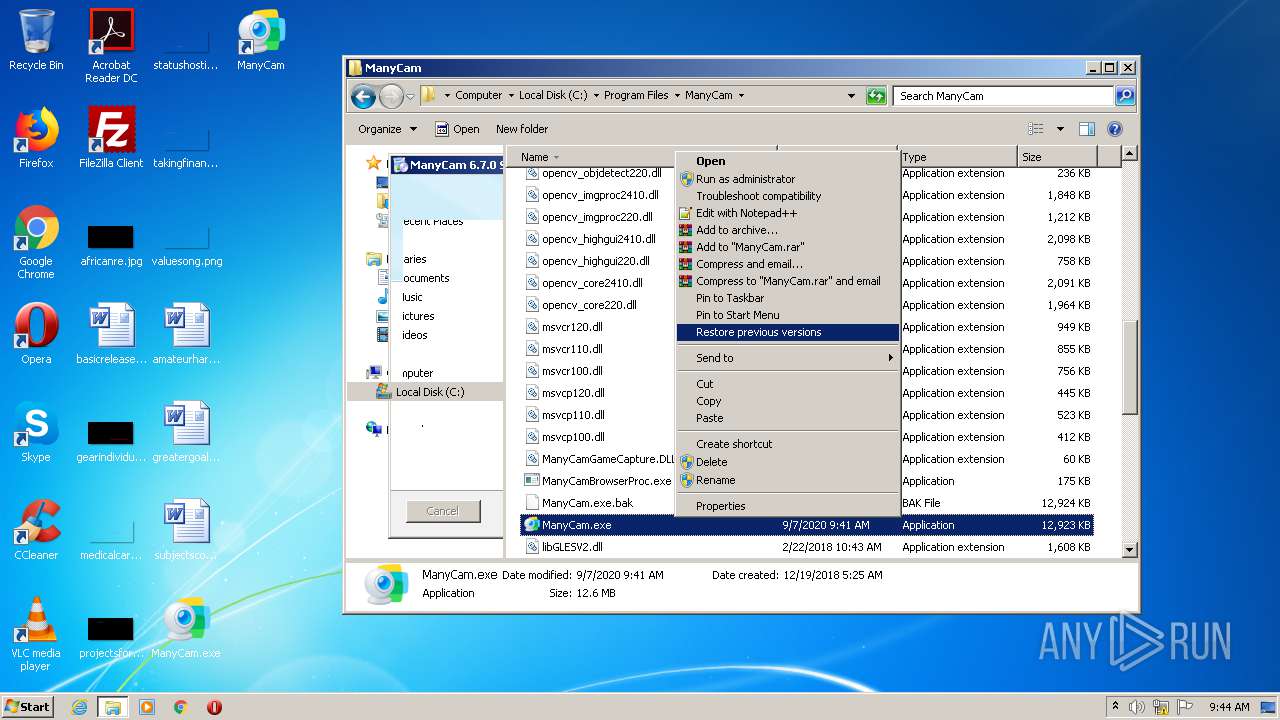Screen dimensions: 1280x720
Task: Expand the Program Files breadcrumb arrow
Action: pos(676,96)
